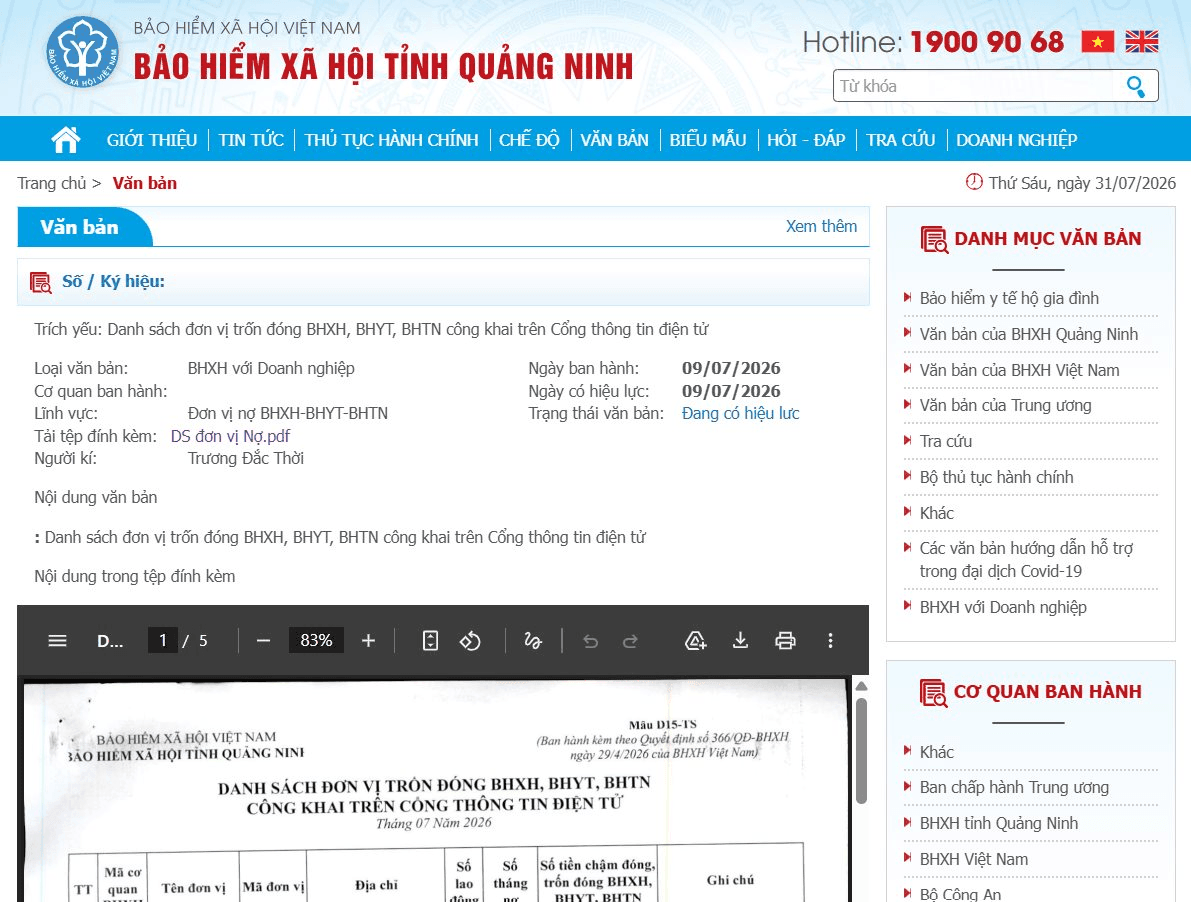Click the PDF scrollbar up arrow
This screenshot has height=902, width=1191.
click(861, 686)
